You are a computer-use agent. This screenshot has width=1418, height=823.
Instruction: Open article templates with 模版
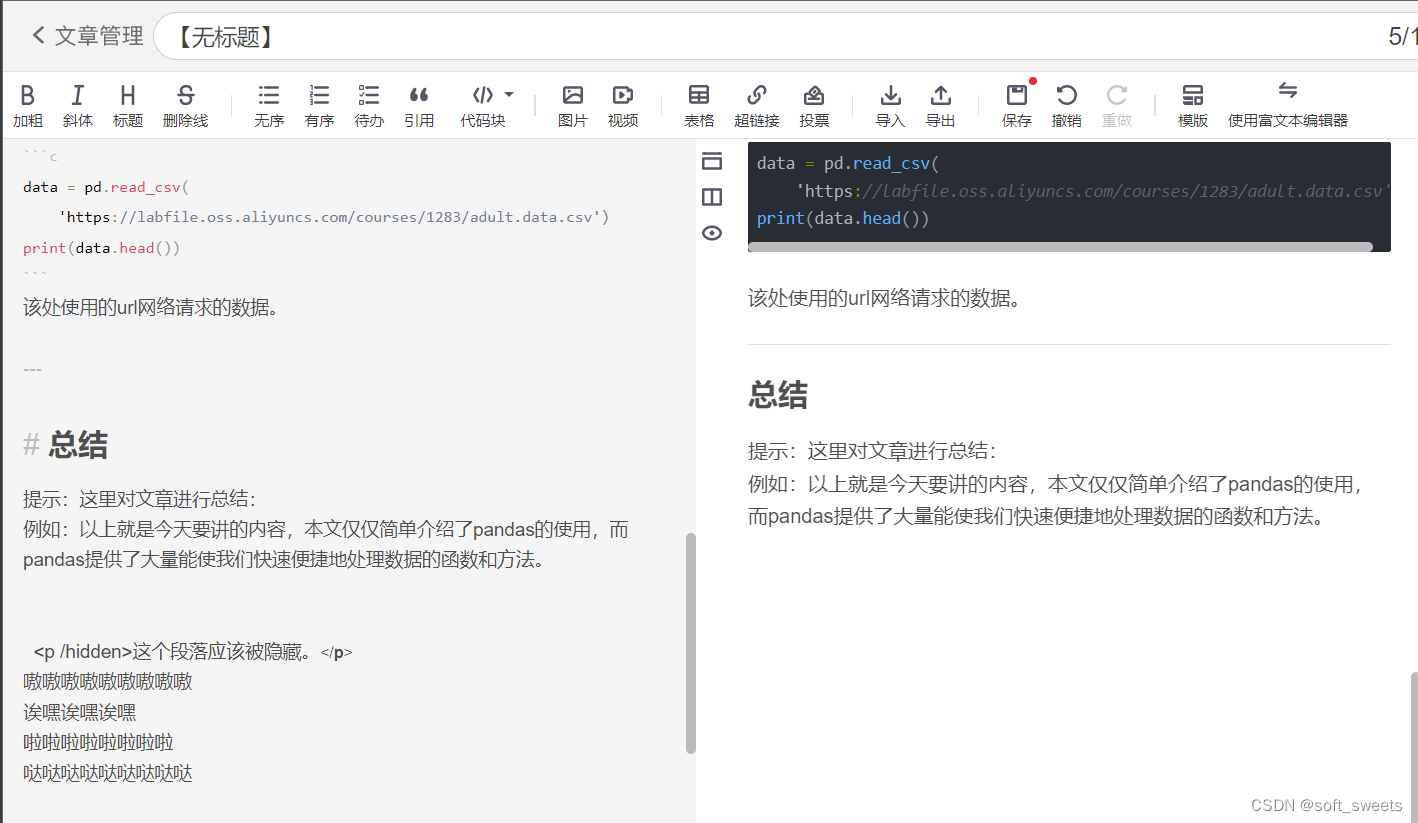[1193, 106]
